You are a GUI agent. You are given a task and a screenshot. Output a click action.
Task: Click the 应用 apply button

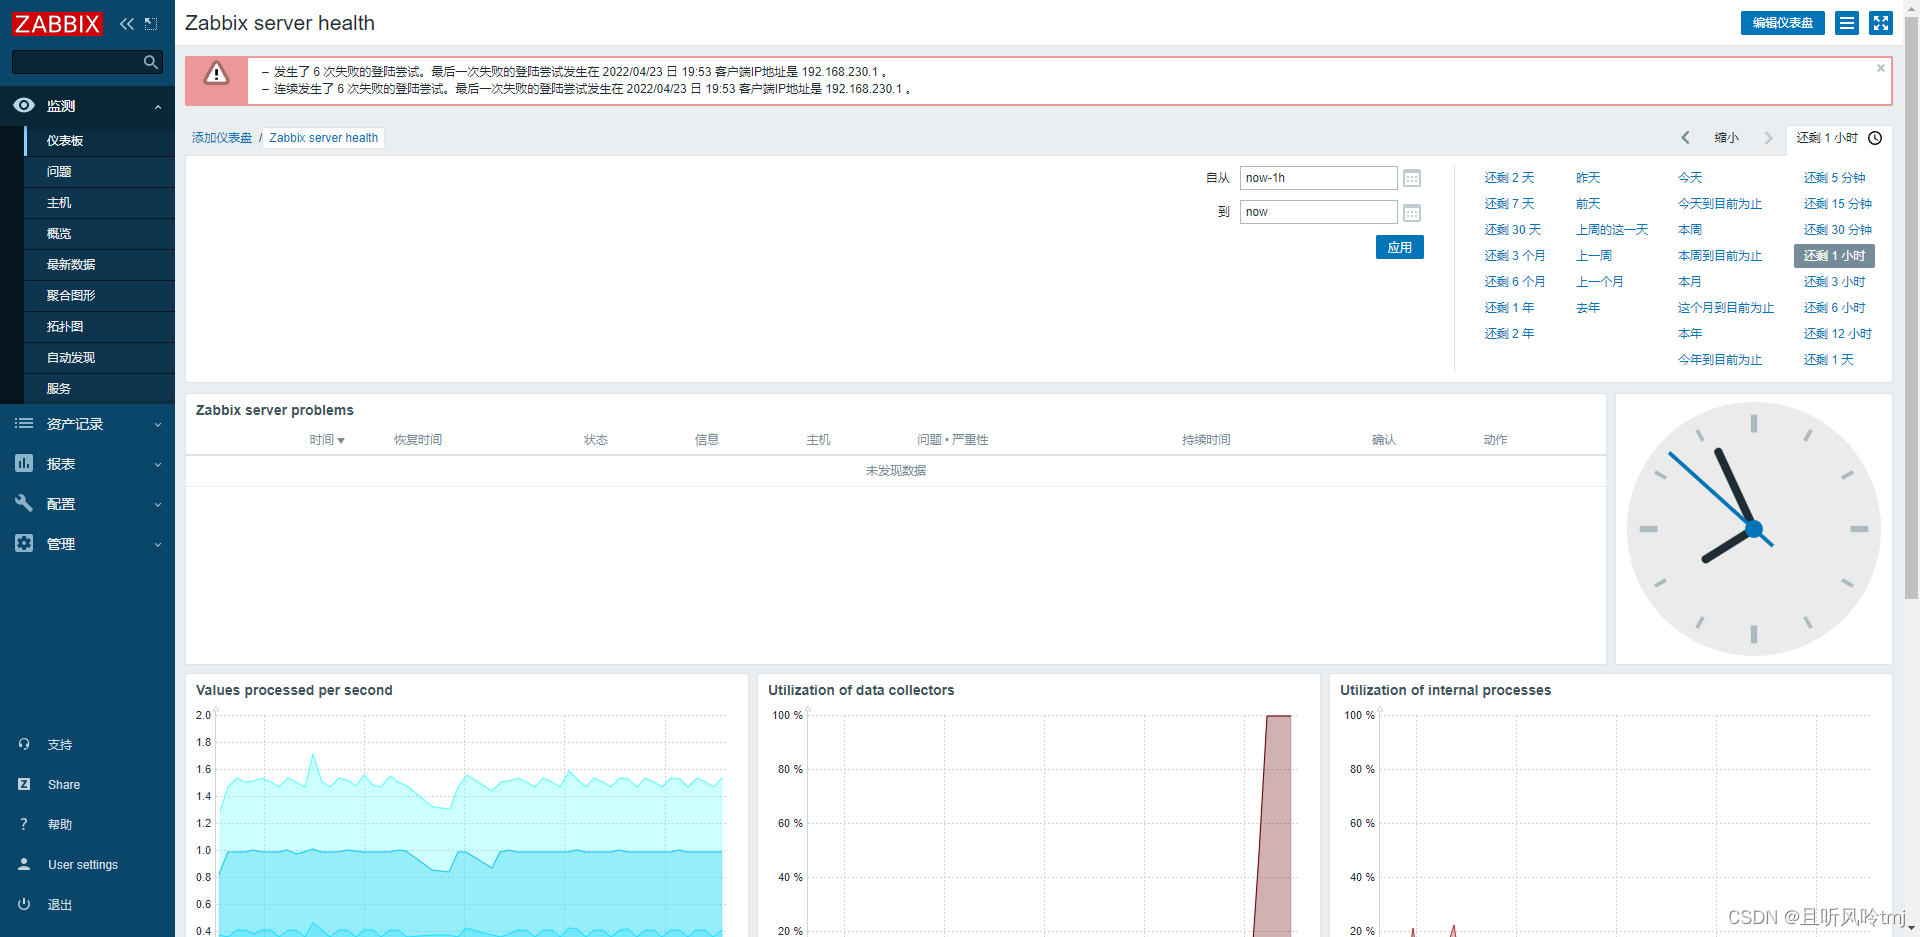click(x=1399, y=247)
